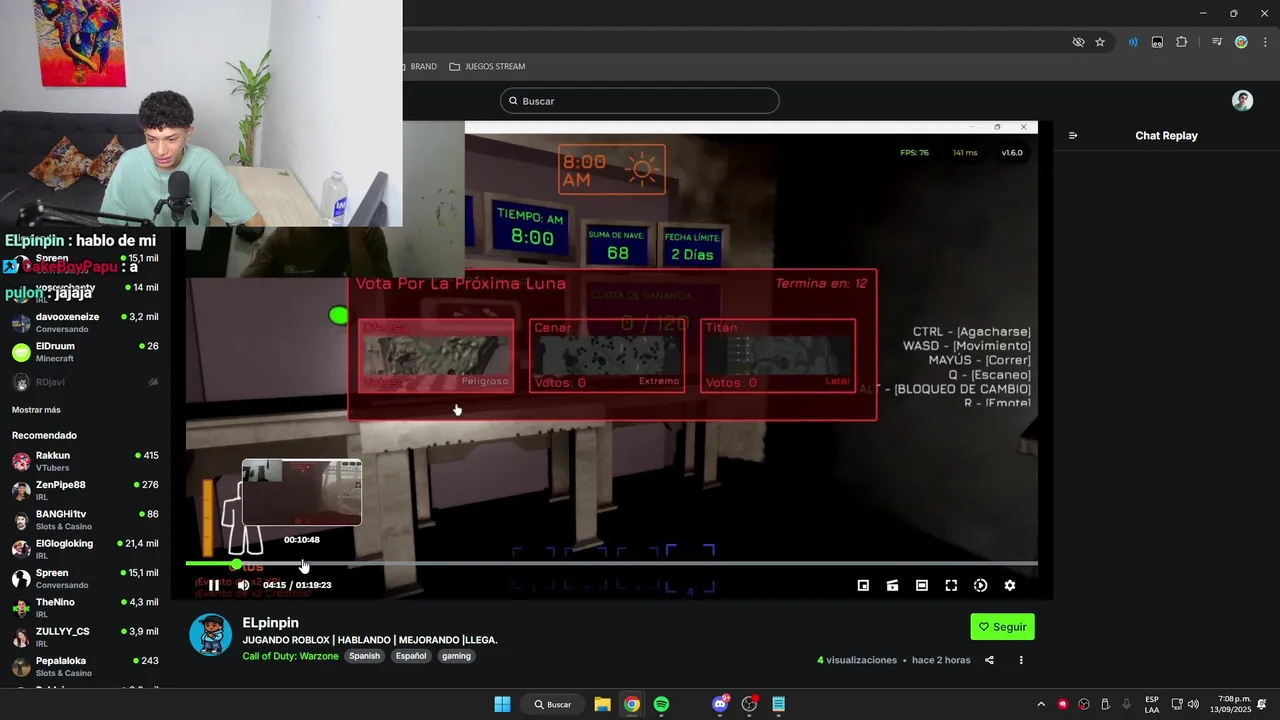Image resolution: width=1280 pixels, height=720 pixels.
Task: Open the USB eject tray icon
Action: [x=1105, y=704]
